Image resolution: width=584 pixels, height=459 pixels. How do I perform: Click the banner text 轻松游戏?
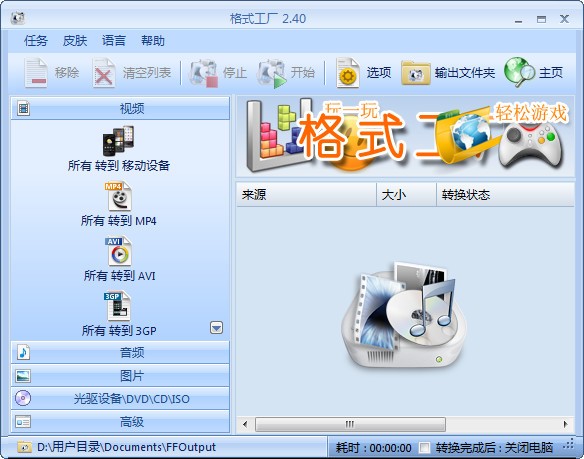click(531, 113)
